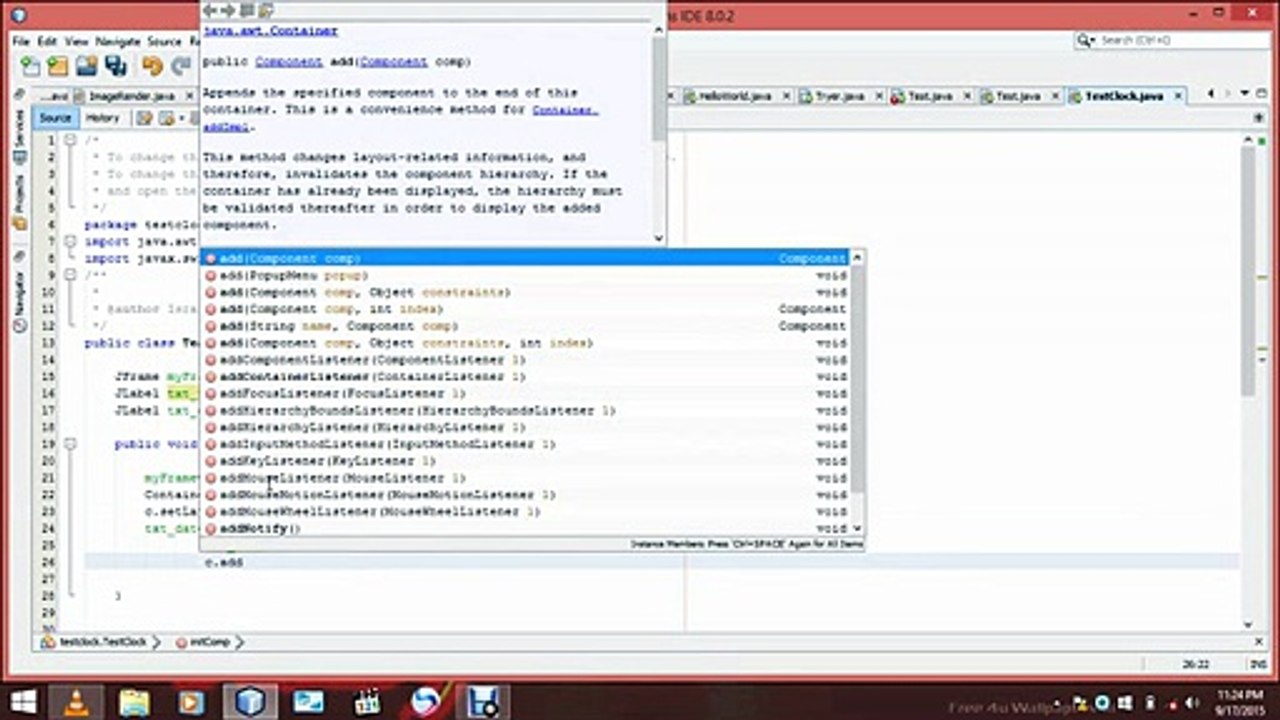This screenshot has height=720, width=1280.
Task: Click the New Project toolbar icon
Action: 58,66
